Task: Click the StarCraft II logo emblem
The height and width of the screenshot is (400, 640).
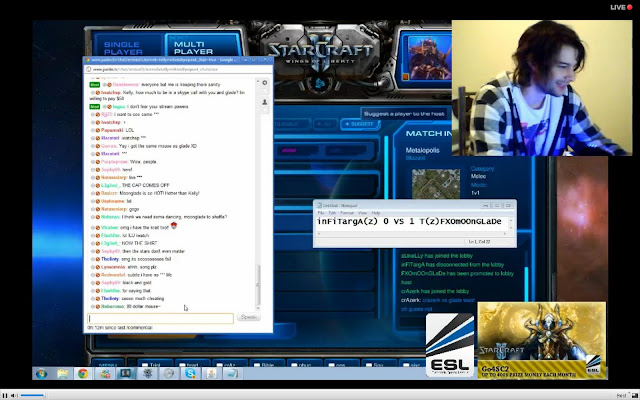Action: click(320, 53)
